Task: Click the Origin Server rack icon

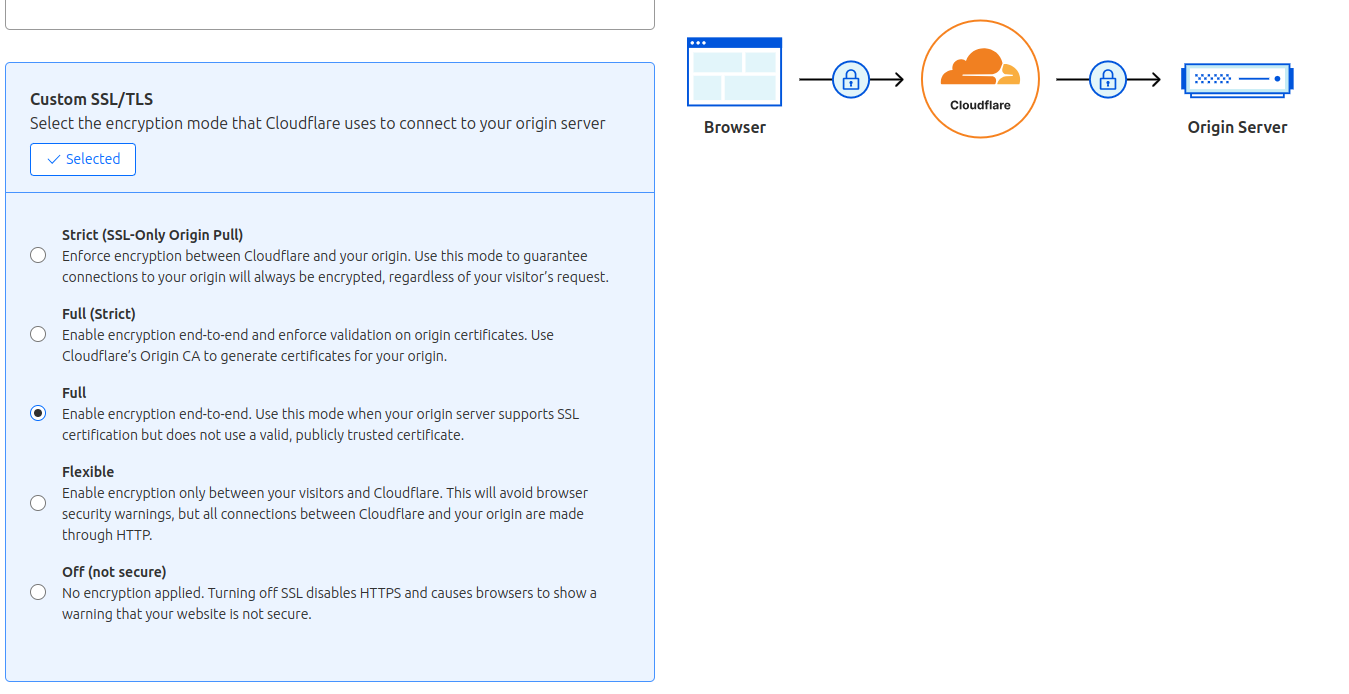Action: pos(1237,79)
